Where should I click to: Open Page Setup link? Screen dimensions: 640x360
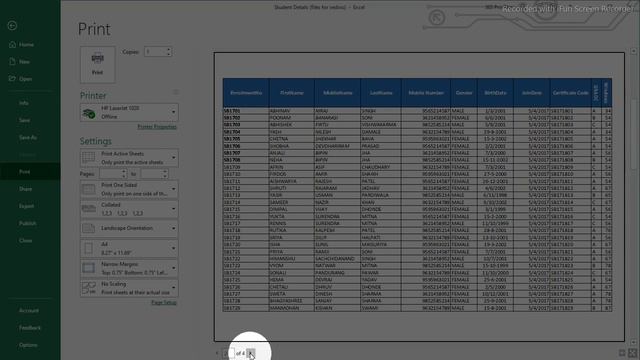(x=164, y=302)
